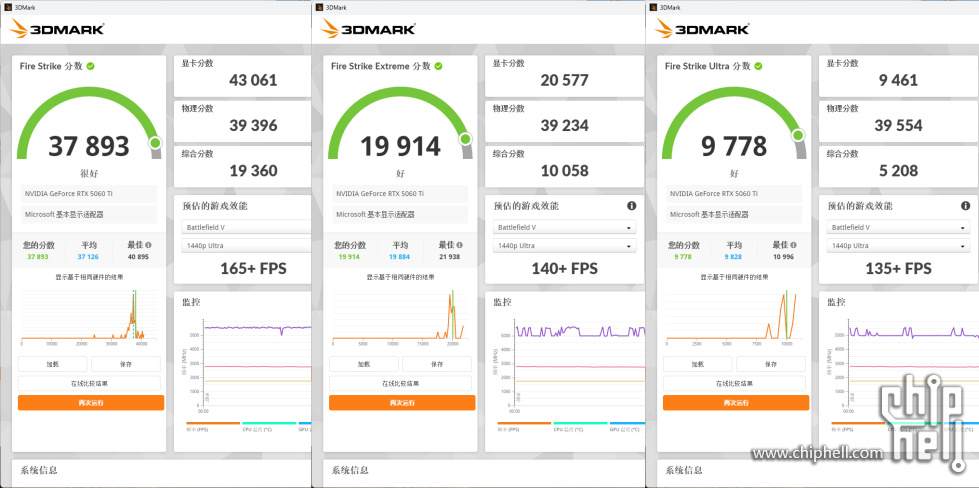Click the info icon next to 最佳 10 996

pyautogui.click(x=794, y=245)
